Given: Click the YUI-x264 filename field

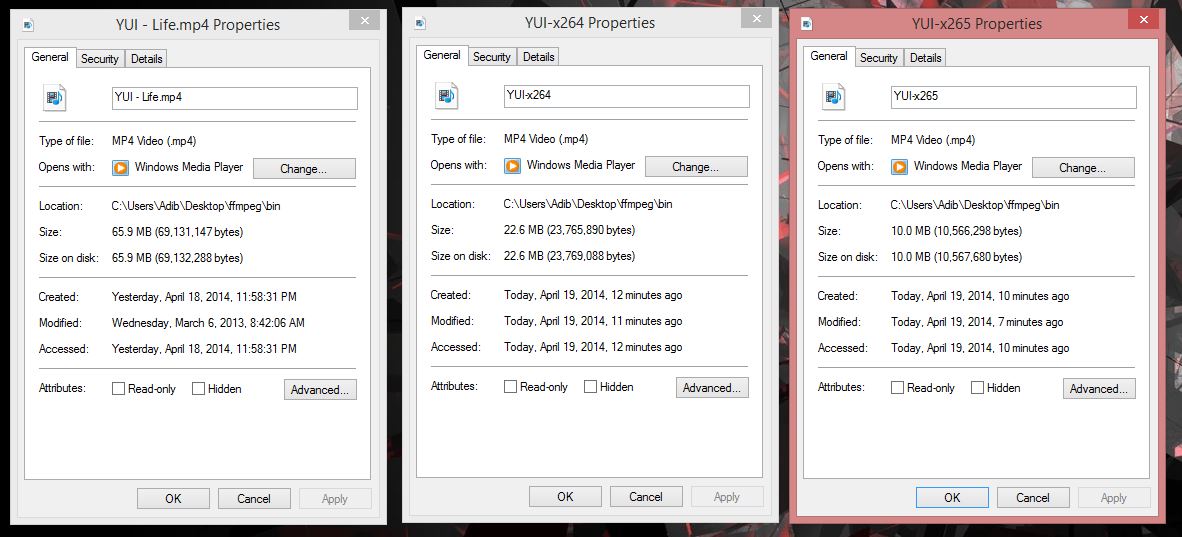Looking at the screenshot, I should (x=626, y=96).
